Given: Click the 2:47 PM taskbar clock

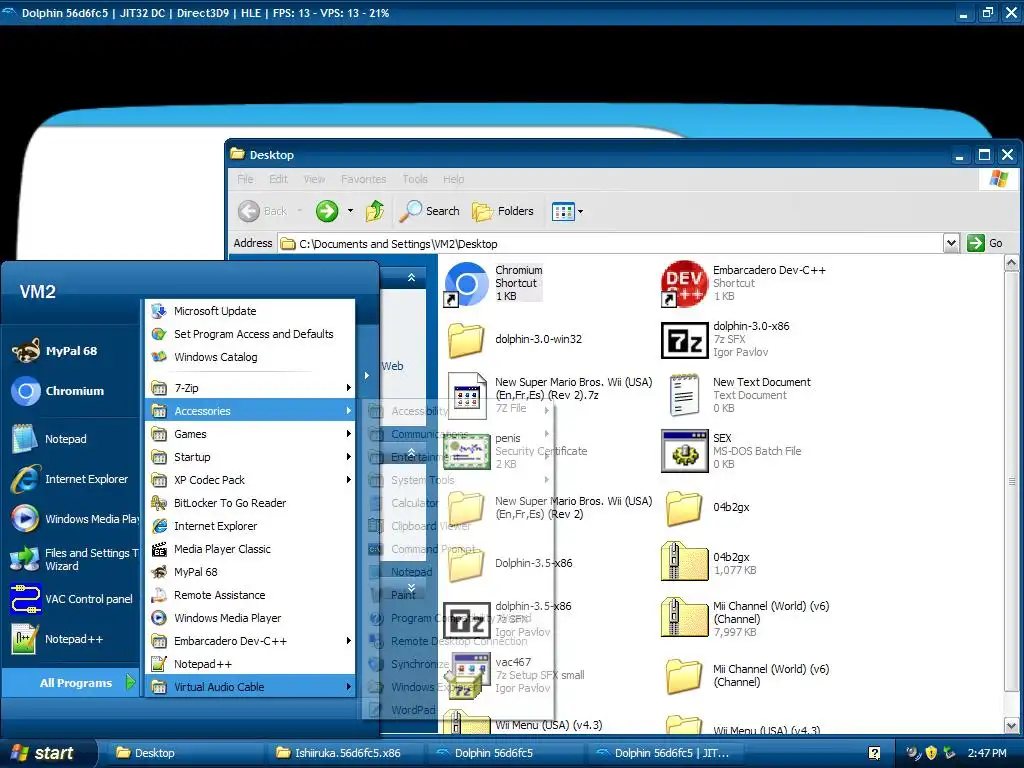Looking at the screenshot, I should (987, 753).
